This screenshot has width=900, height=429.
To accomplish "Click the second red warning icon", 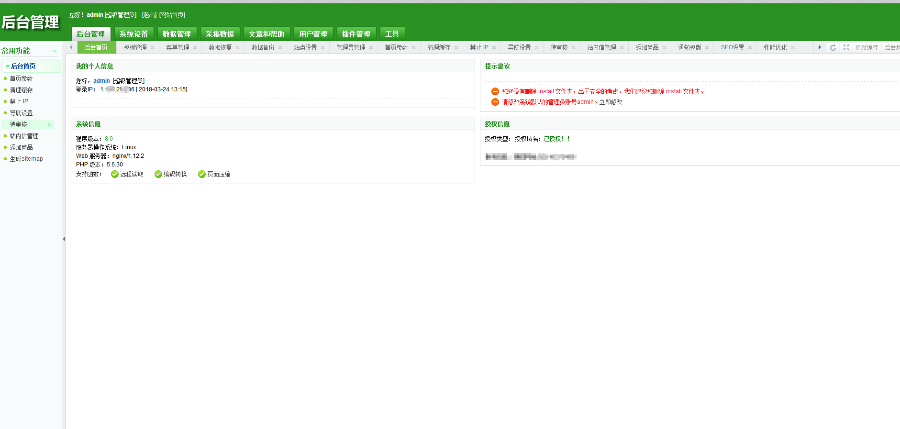I will [495, 102].
